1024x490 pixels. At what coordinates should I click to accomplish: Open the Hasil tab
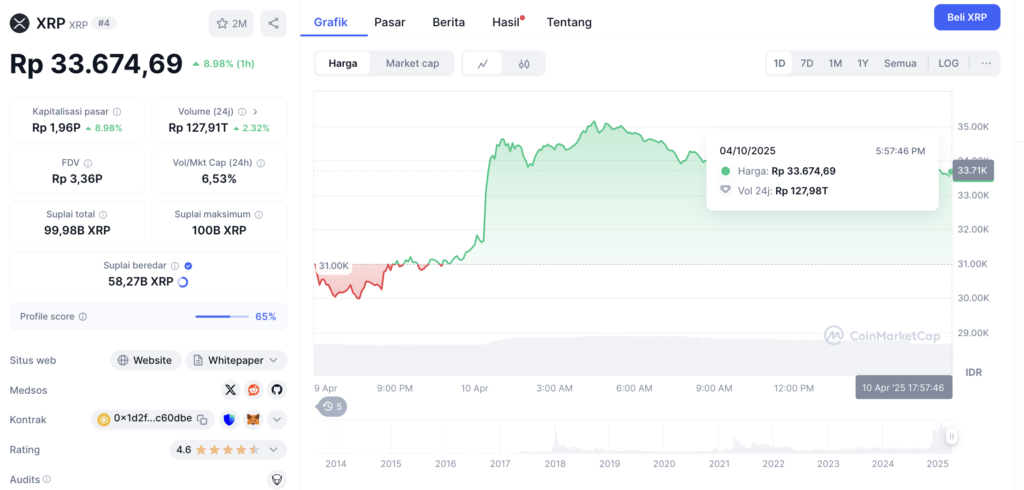[x=506, y=22]
